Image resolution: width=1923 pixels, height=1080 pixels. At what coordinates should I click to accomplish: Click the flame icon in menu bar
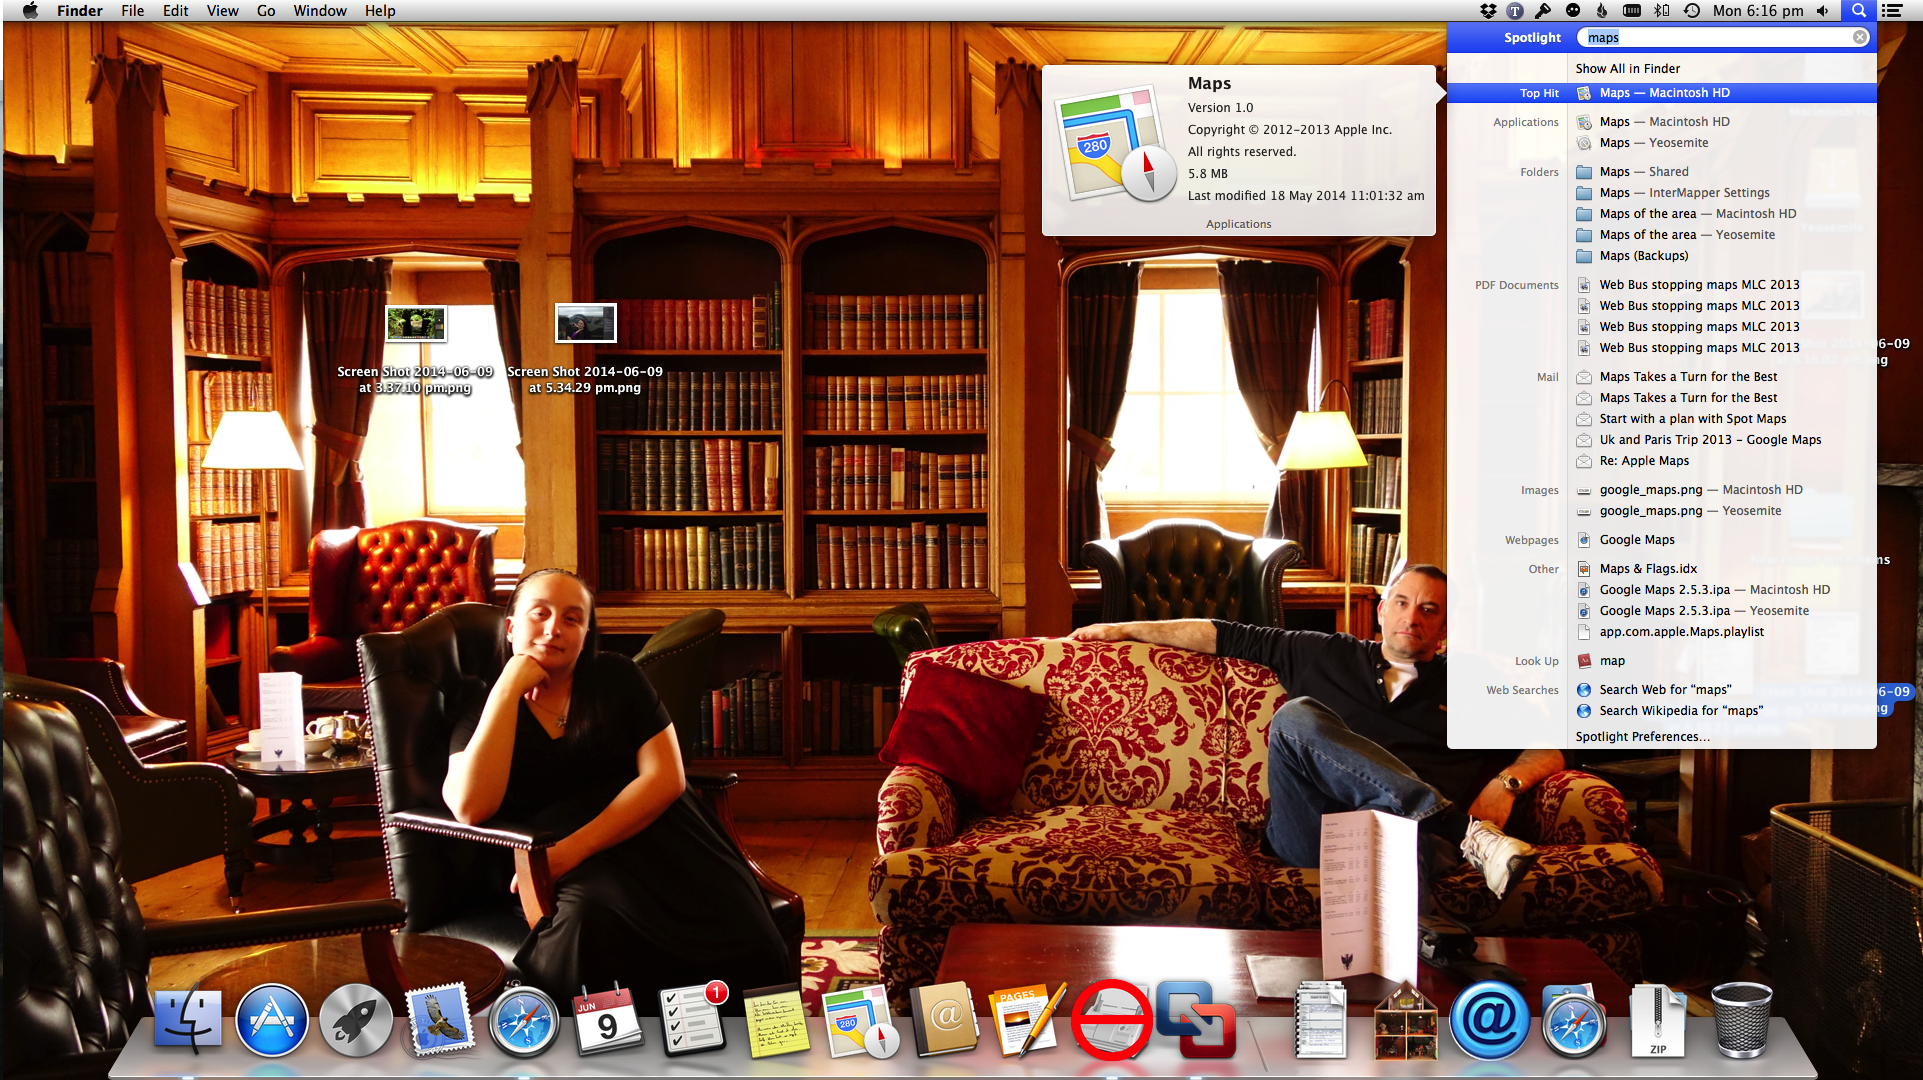pos(1602,11)
